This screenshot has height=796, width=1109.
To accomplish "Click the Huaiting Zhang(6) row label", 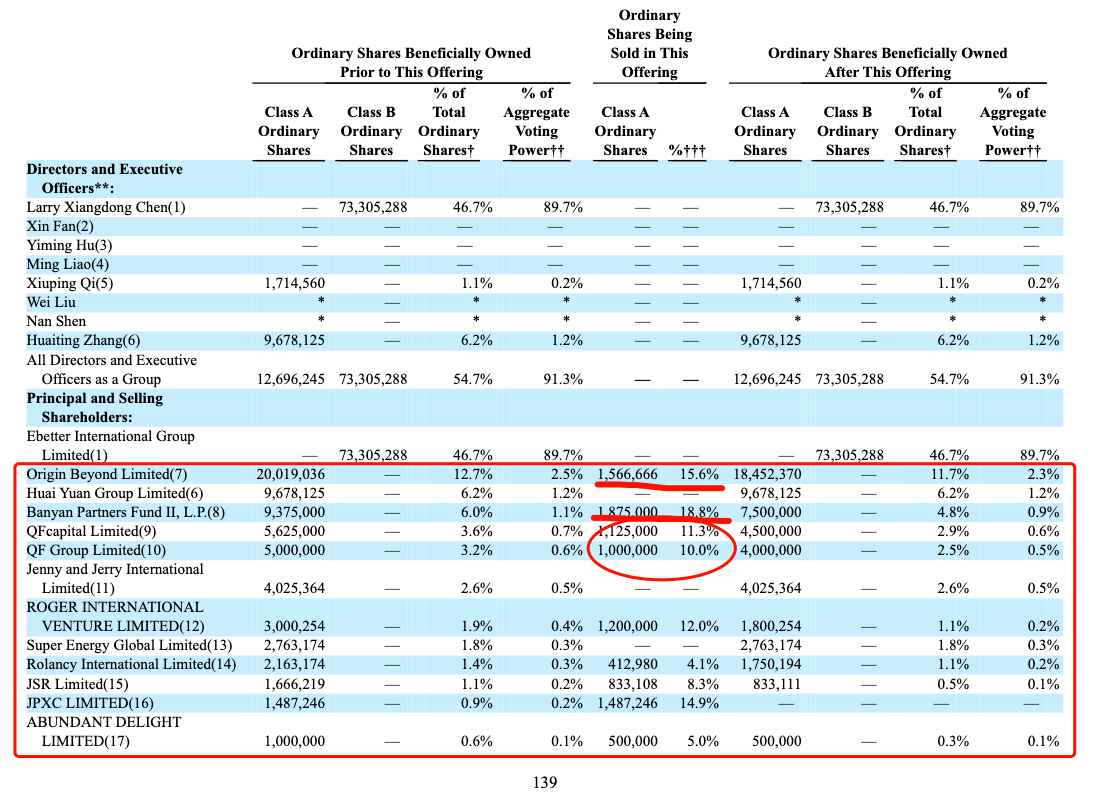I will coord(83,340).
